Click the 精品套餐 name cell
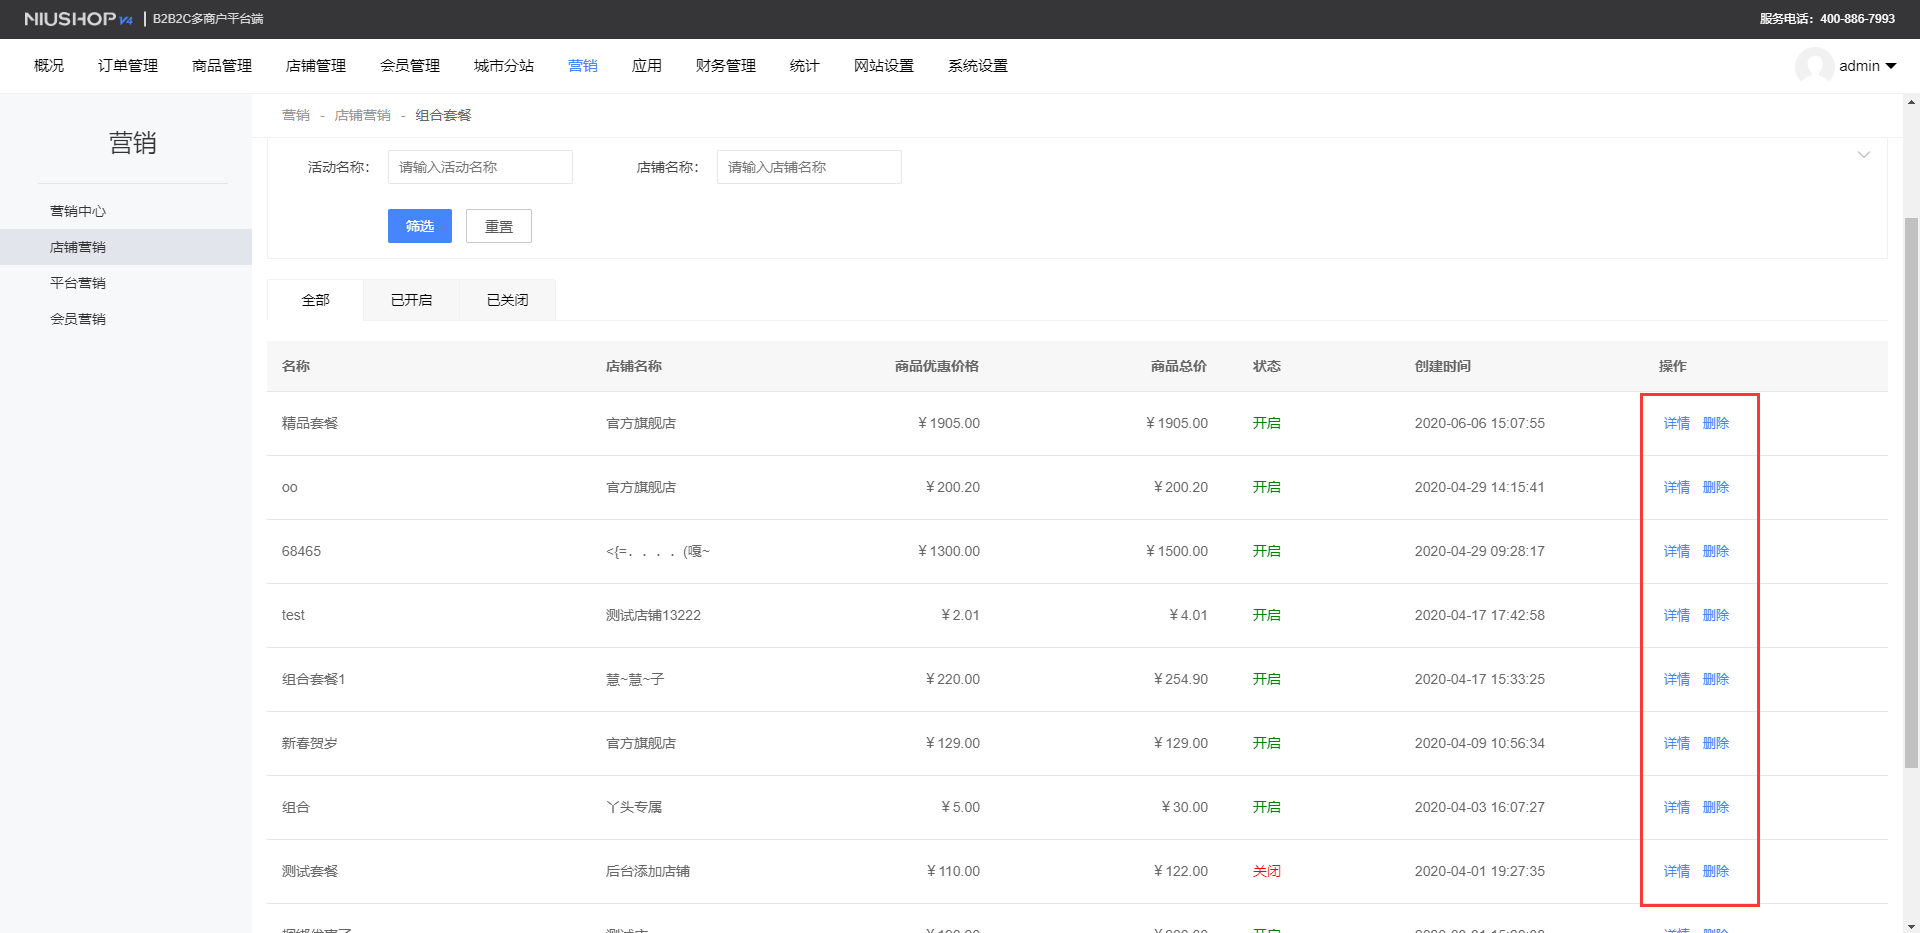The height and width of the screenshot is (933, 1920). [310, 424]
